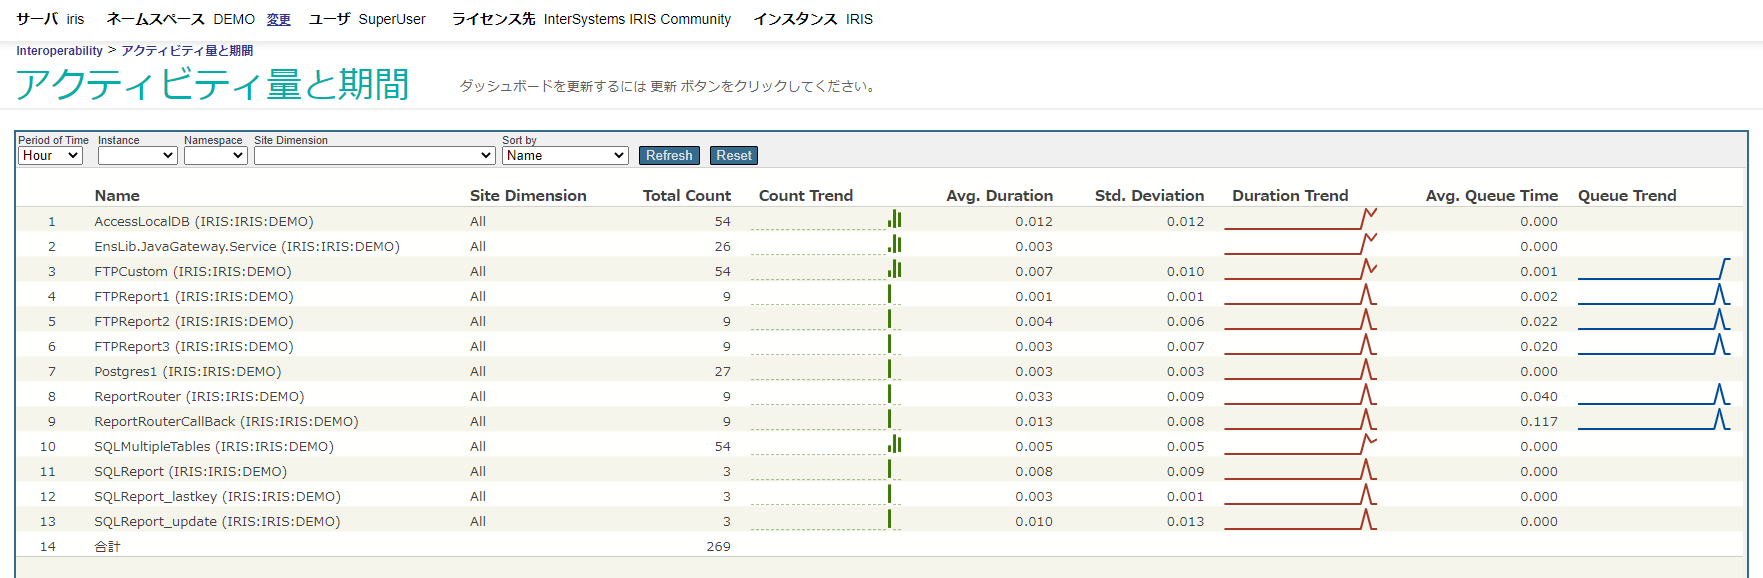Click the SQLMultipleTables count trend sparkline
Image resolution: width=1763 pixels, height=578 pixels.
(x=826, y=445)
